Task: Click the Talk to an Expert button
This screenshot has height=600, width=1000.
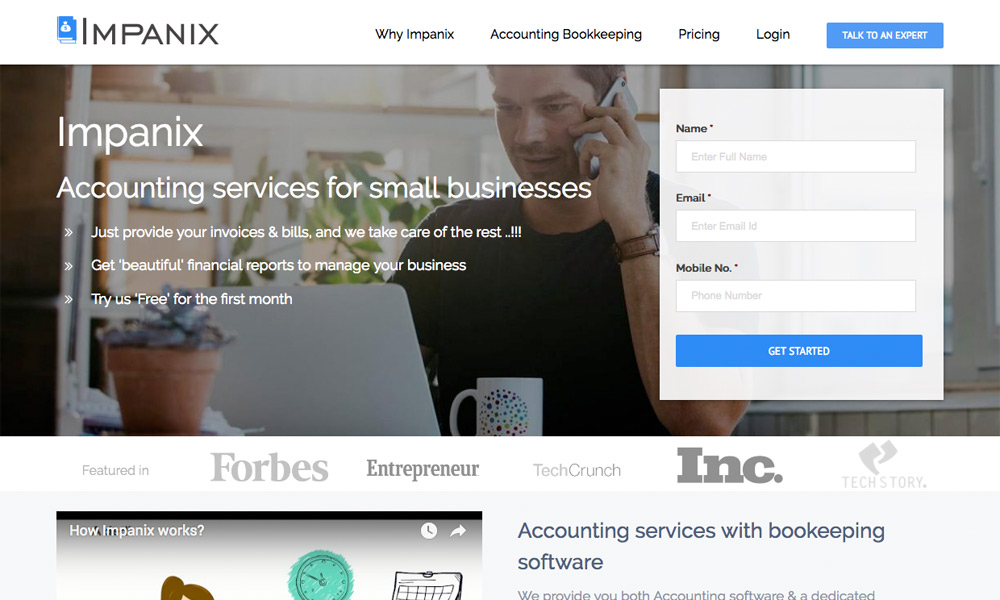Action: pos(885,35)
